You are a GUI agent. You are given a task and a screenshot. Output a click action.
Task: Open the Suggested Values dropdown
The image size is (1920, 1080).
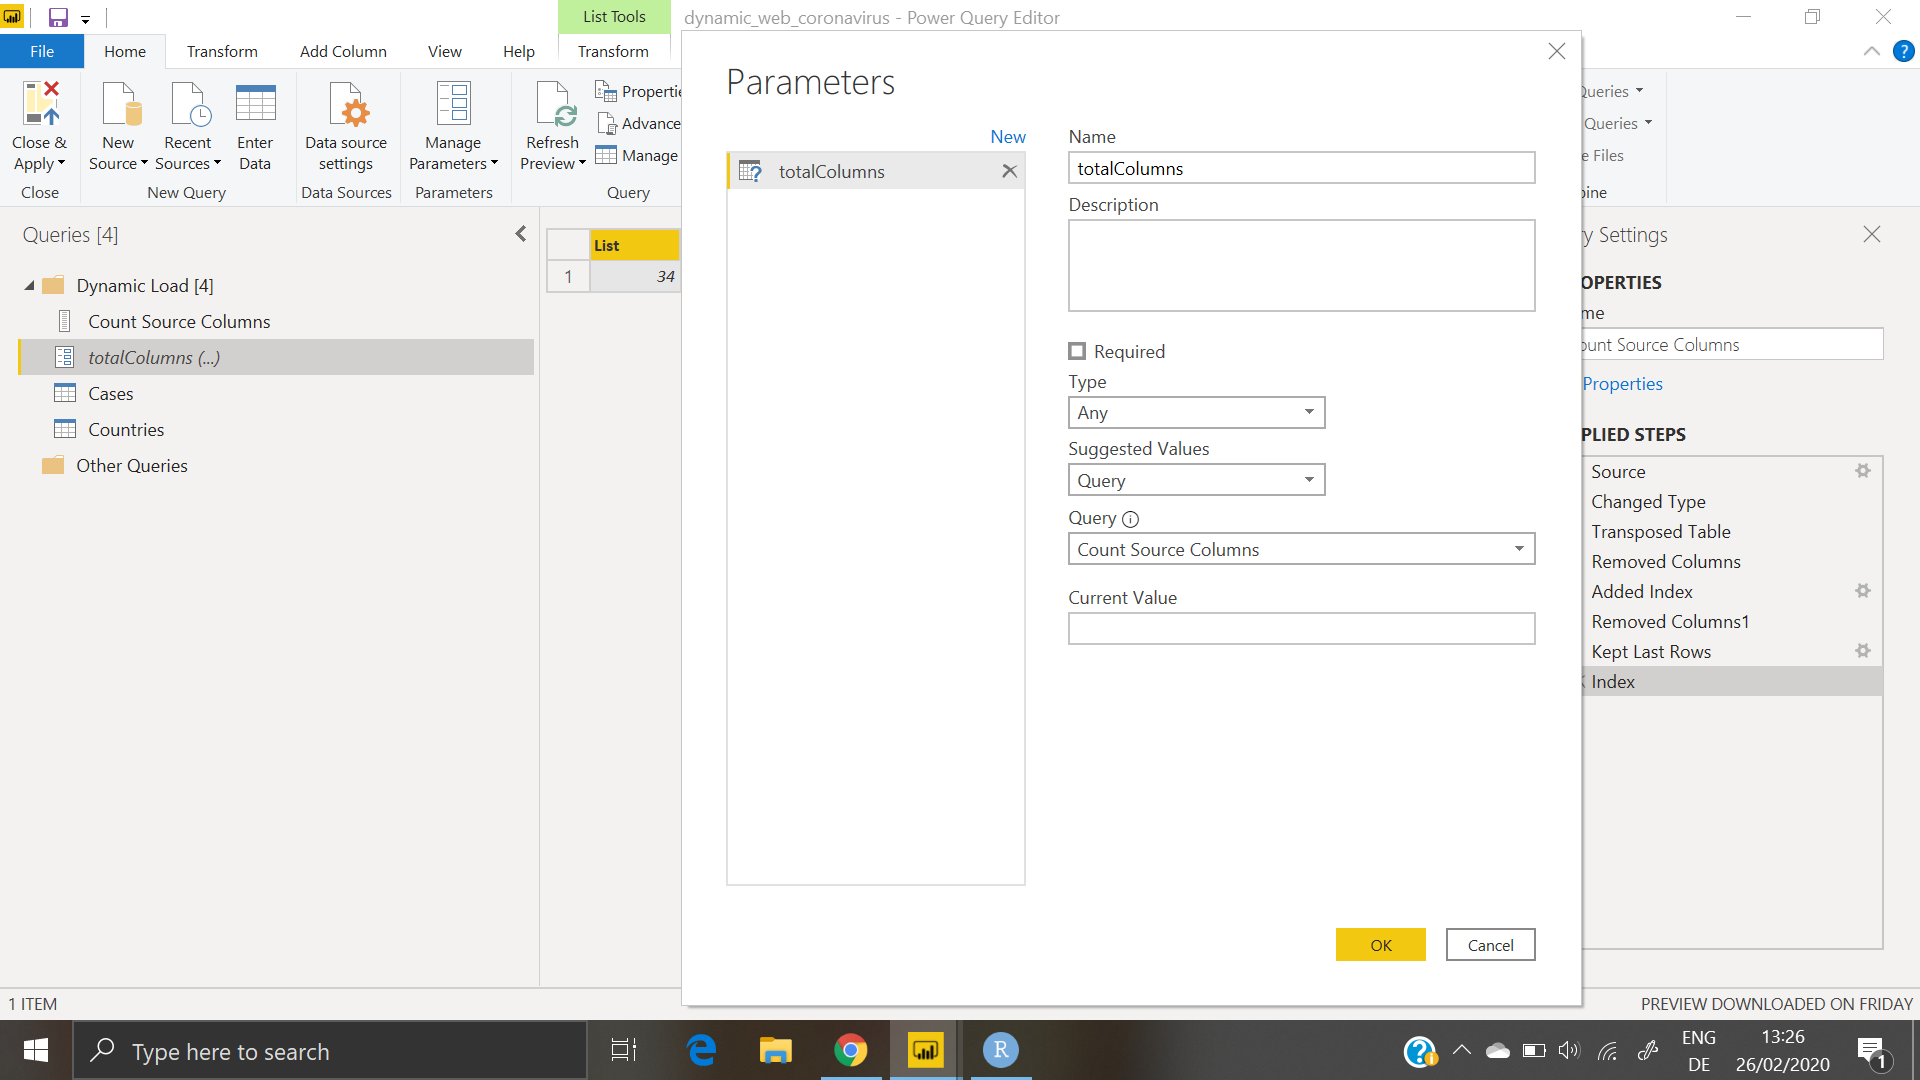point(1196,480)
